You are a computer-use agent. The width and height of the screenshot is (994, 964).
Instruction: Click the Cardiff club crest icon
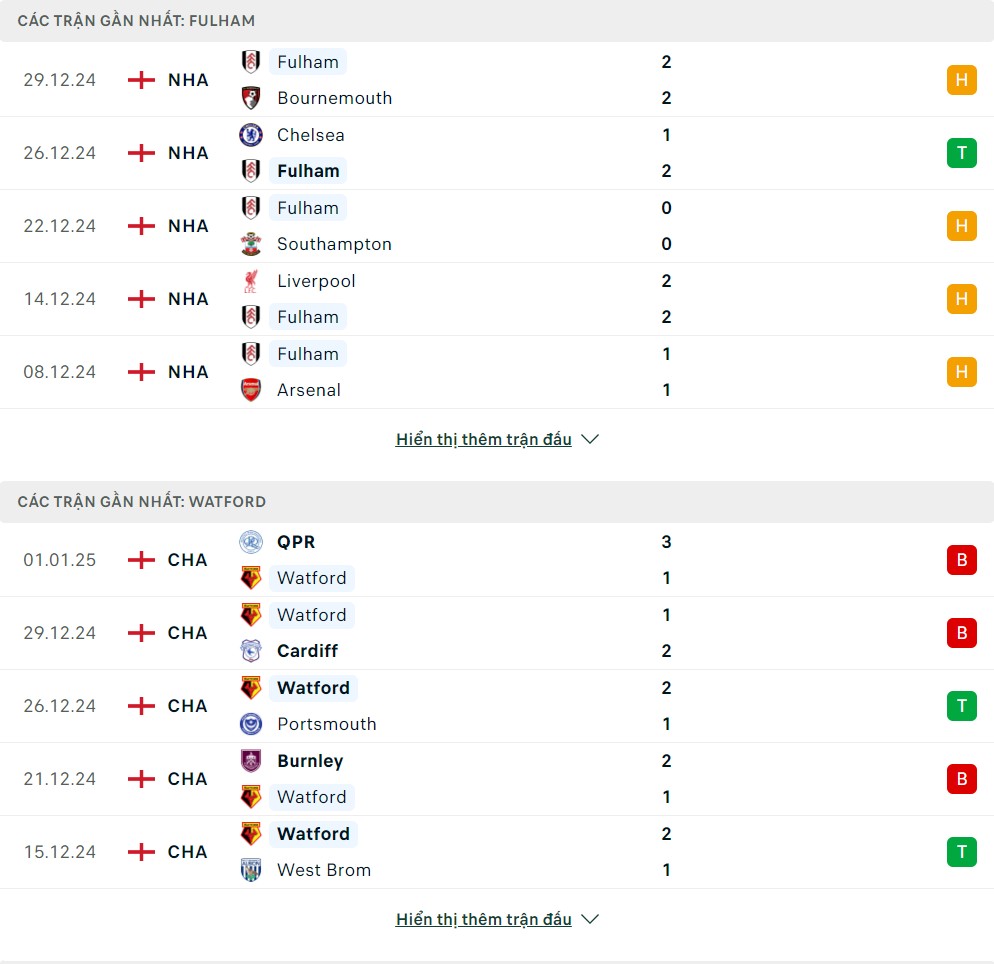[251, 651]
